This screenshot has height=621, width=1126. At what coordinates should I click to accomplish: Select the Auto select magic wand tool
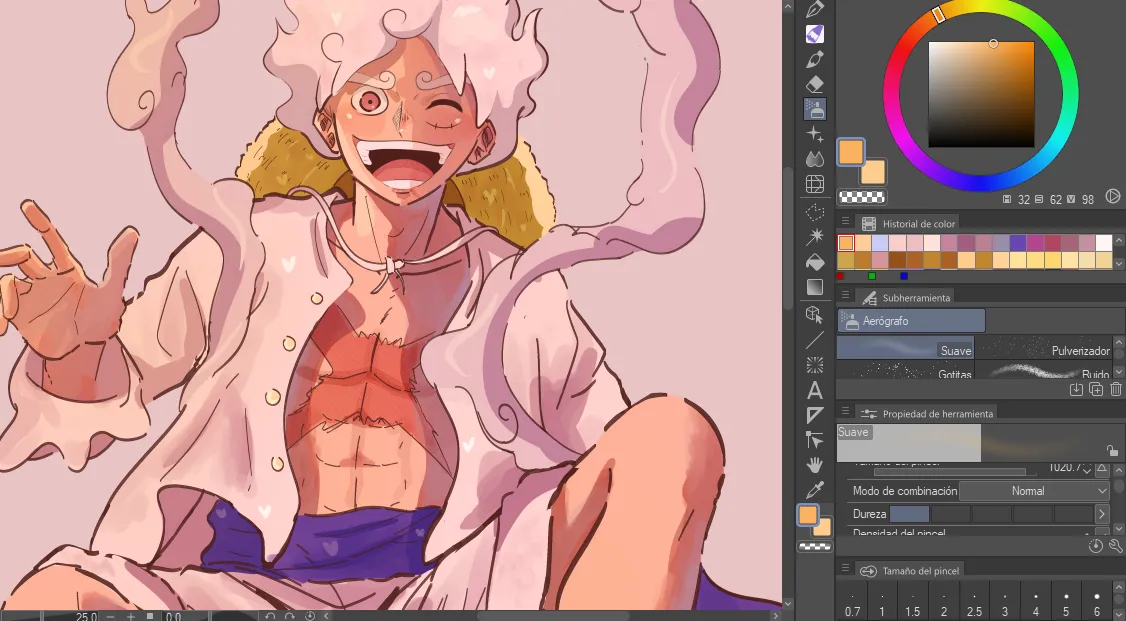pos(814,237)
